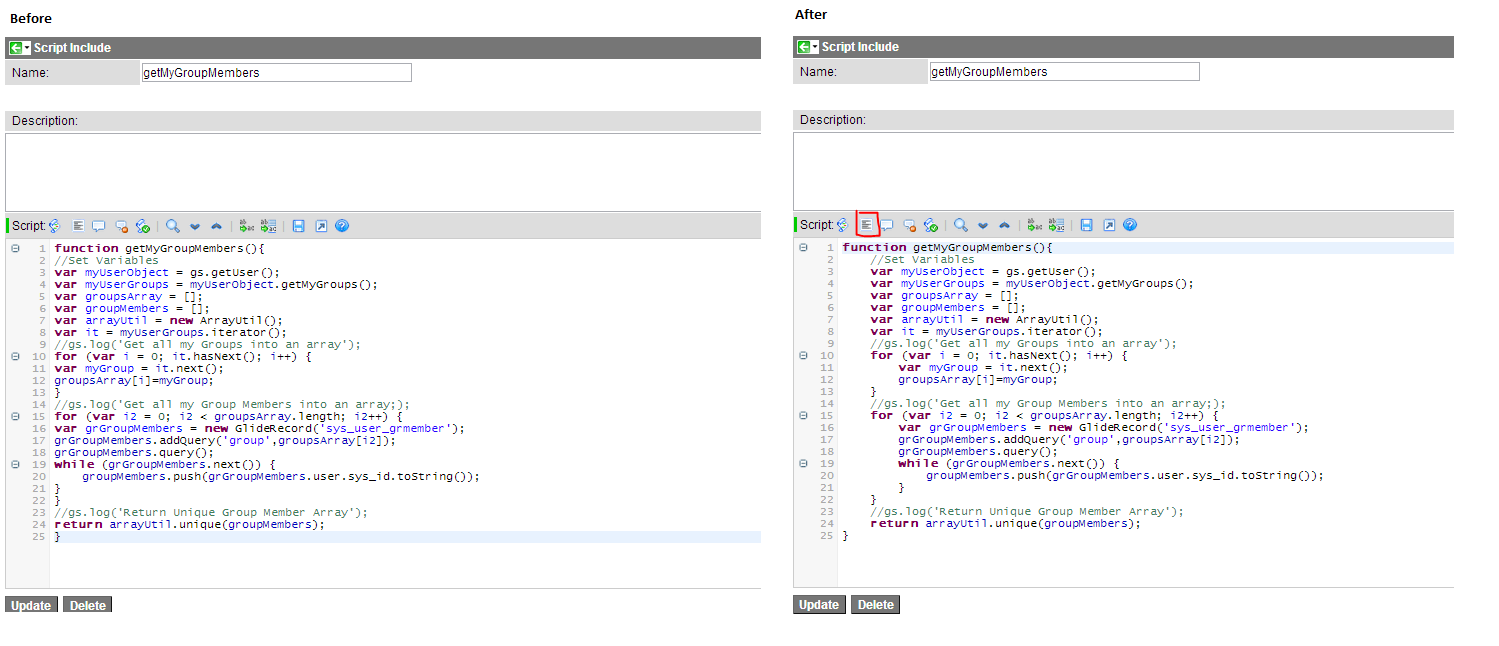1499x646 pixels.
Task: Click line 17 addQuery code in Before panel
Action: tap(226, 440)
